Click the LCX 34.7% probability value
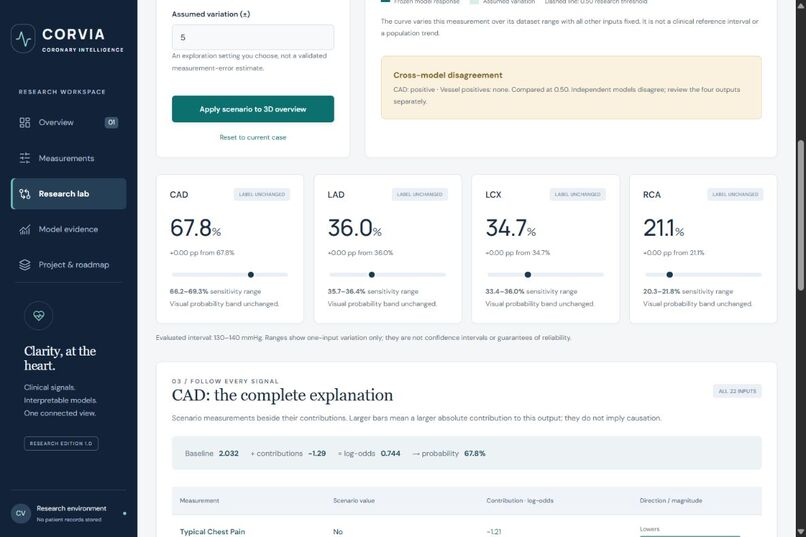Screen dimensions: 806x537 coord(511,228)
